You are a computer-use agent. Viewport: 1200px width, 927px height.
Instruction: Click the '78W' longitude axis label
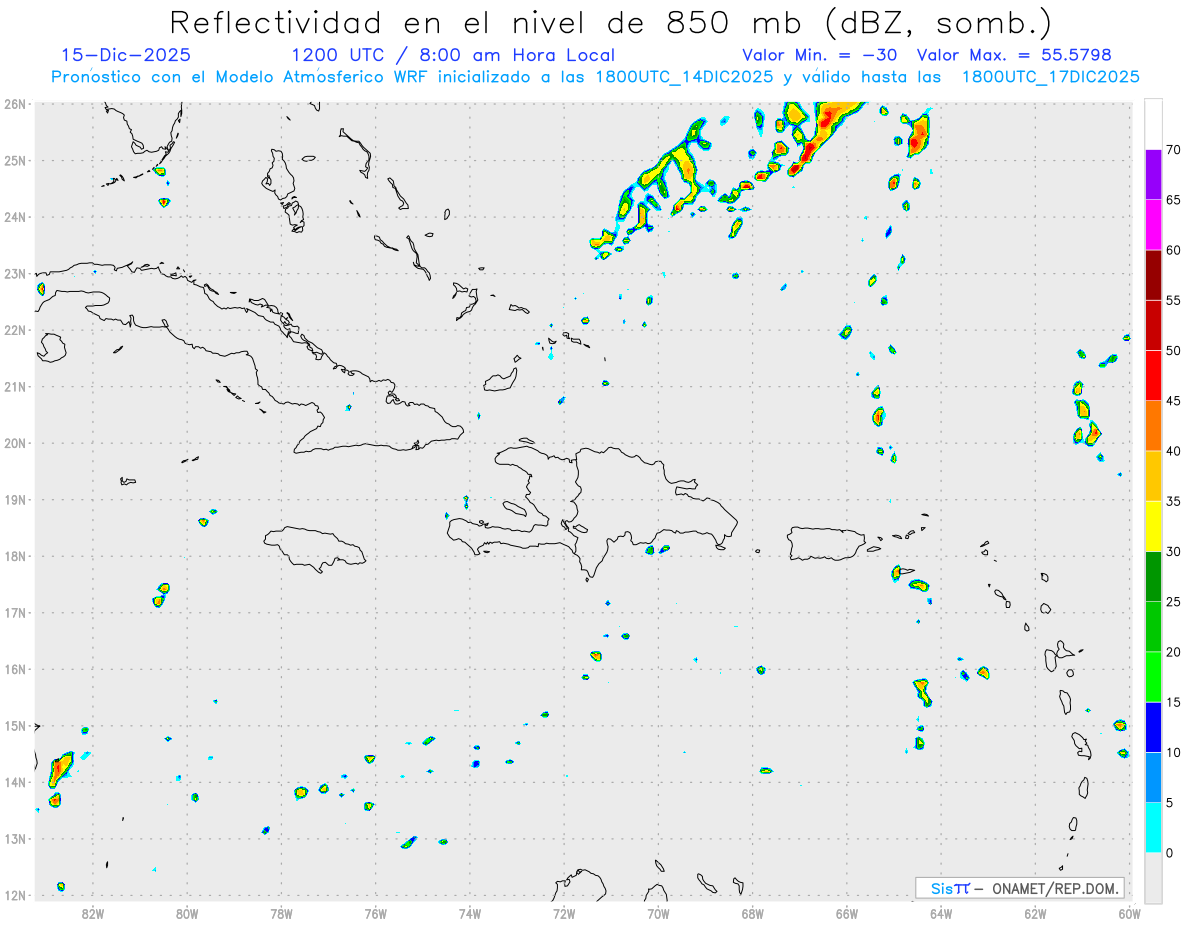pyautogui.click(x=281, y=913)
